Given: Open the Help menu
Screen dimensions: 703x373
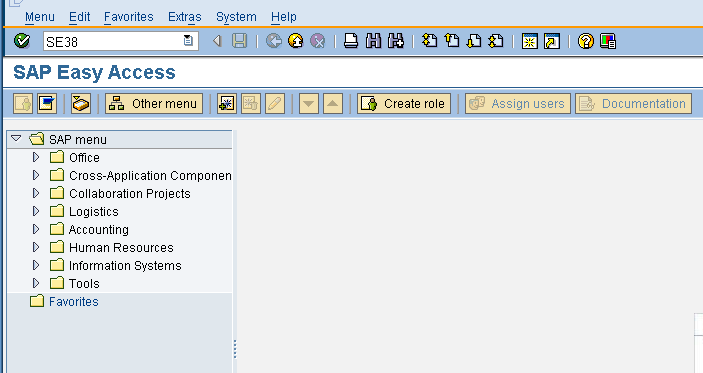Looking at the screenshot, I should [283, 17].
